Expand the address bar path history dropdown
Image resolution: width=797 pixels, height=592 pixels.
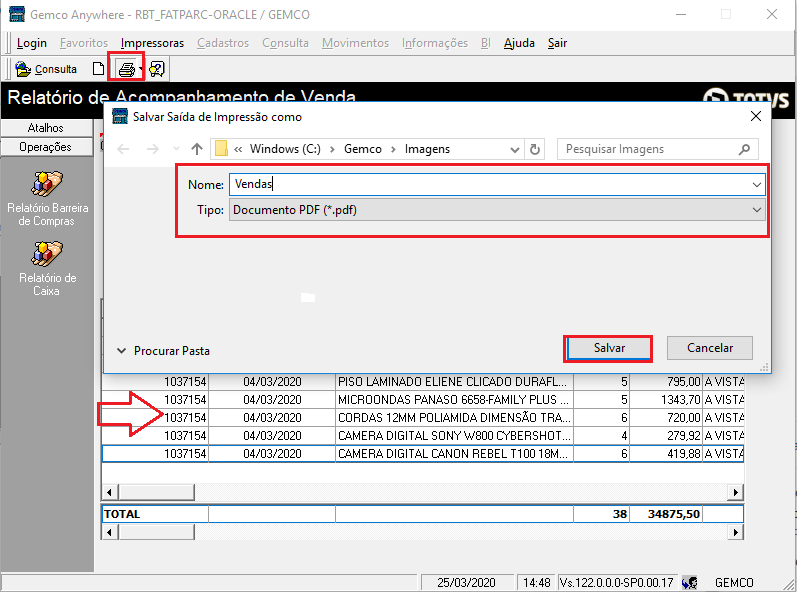(x=515, y=149)
